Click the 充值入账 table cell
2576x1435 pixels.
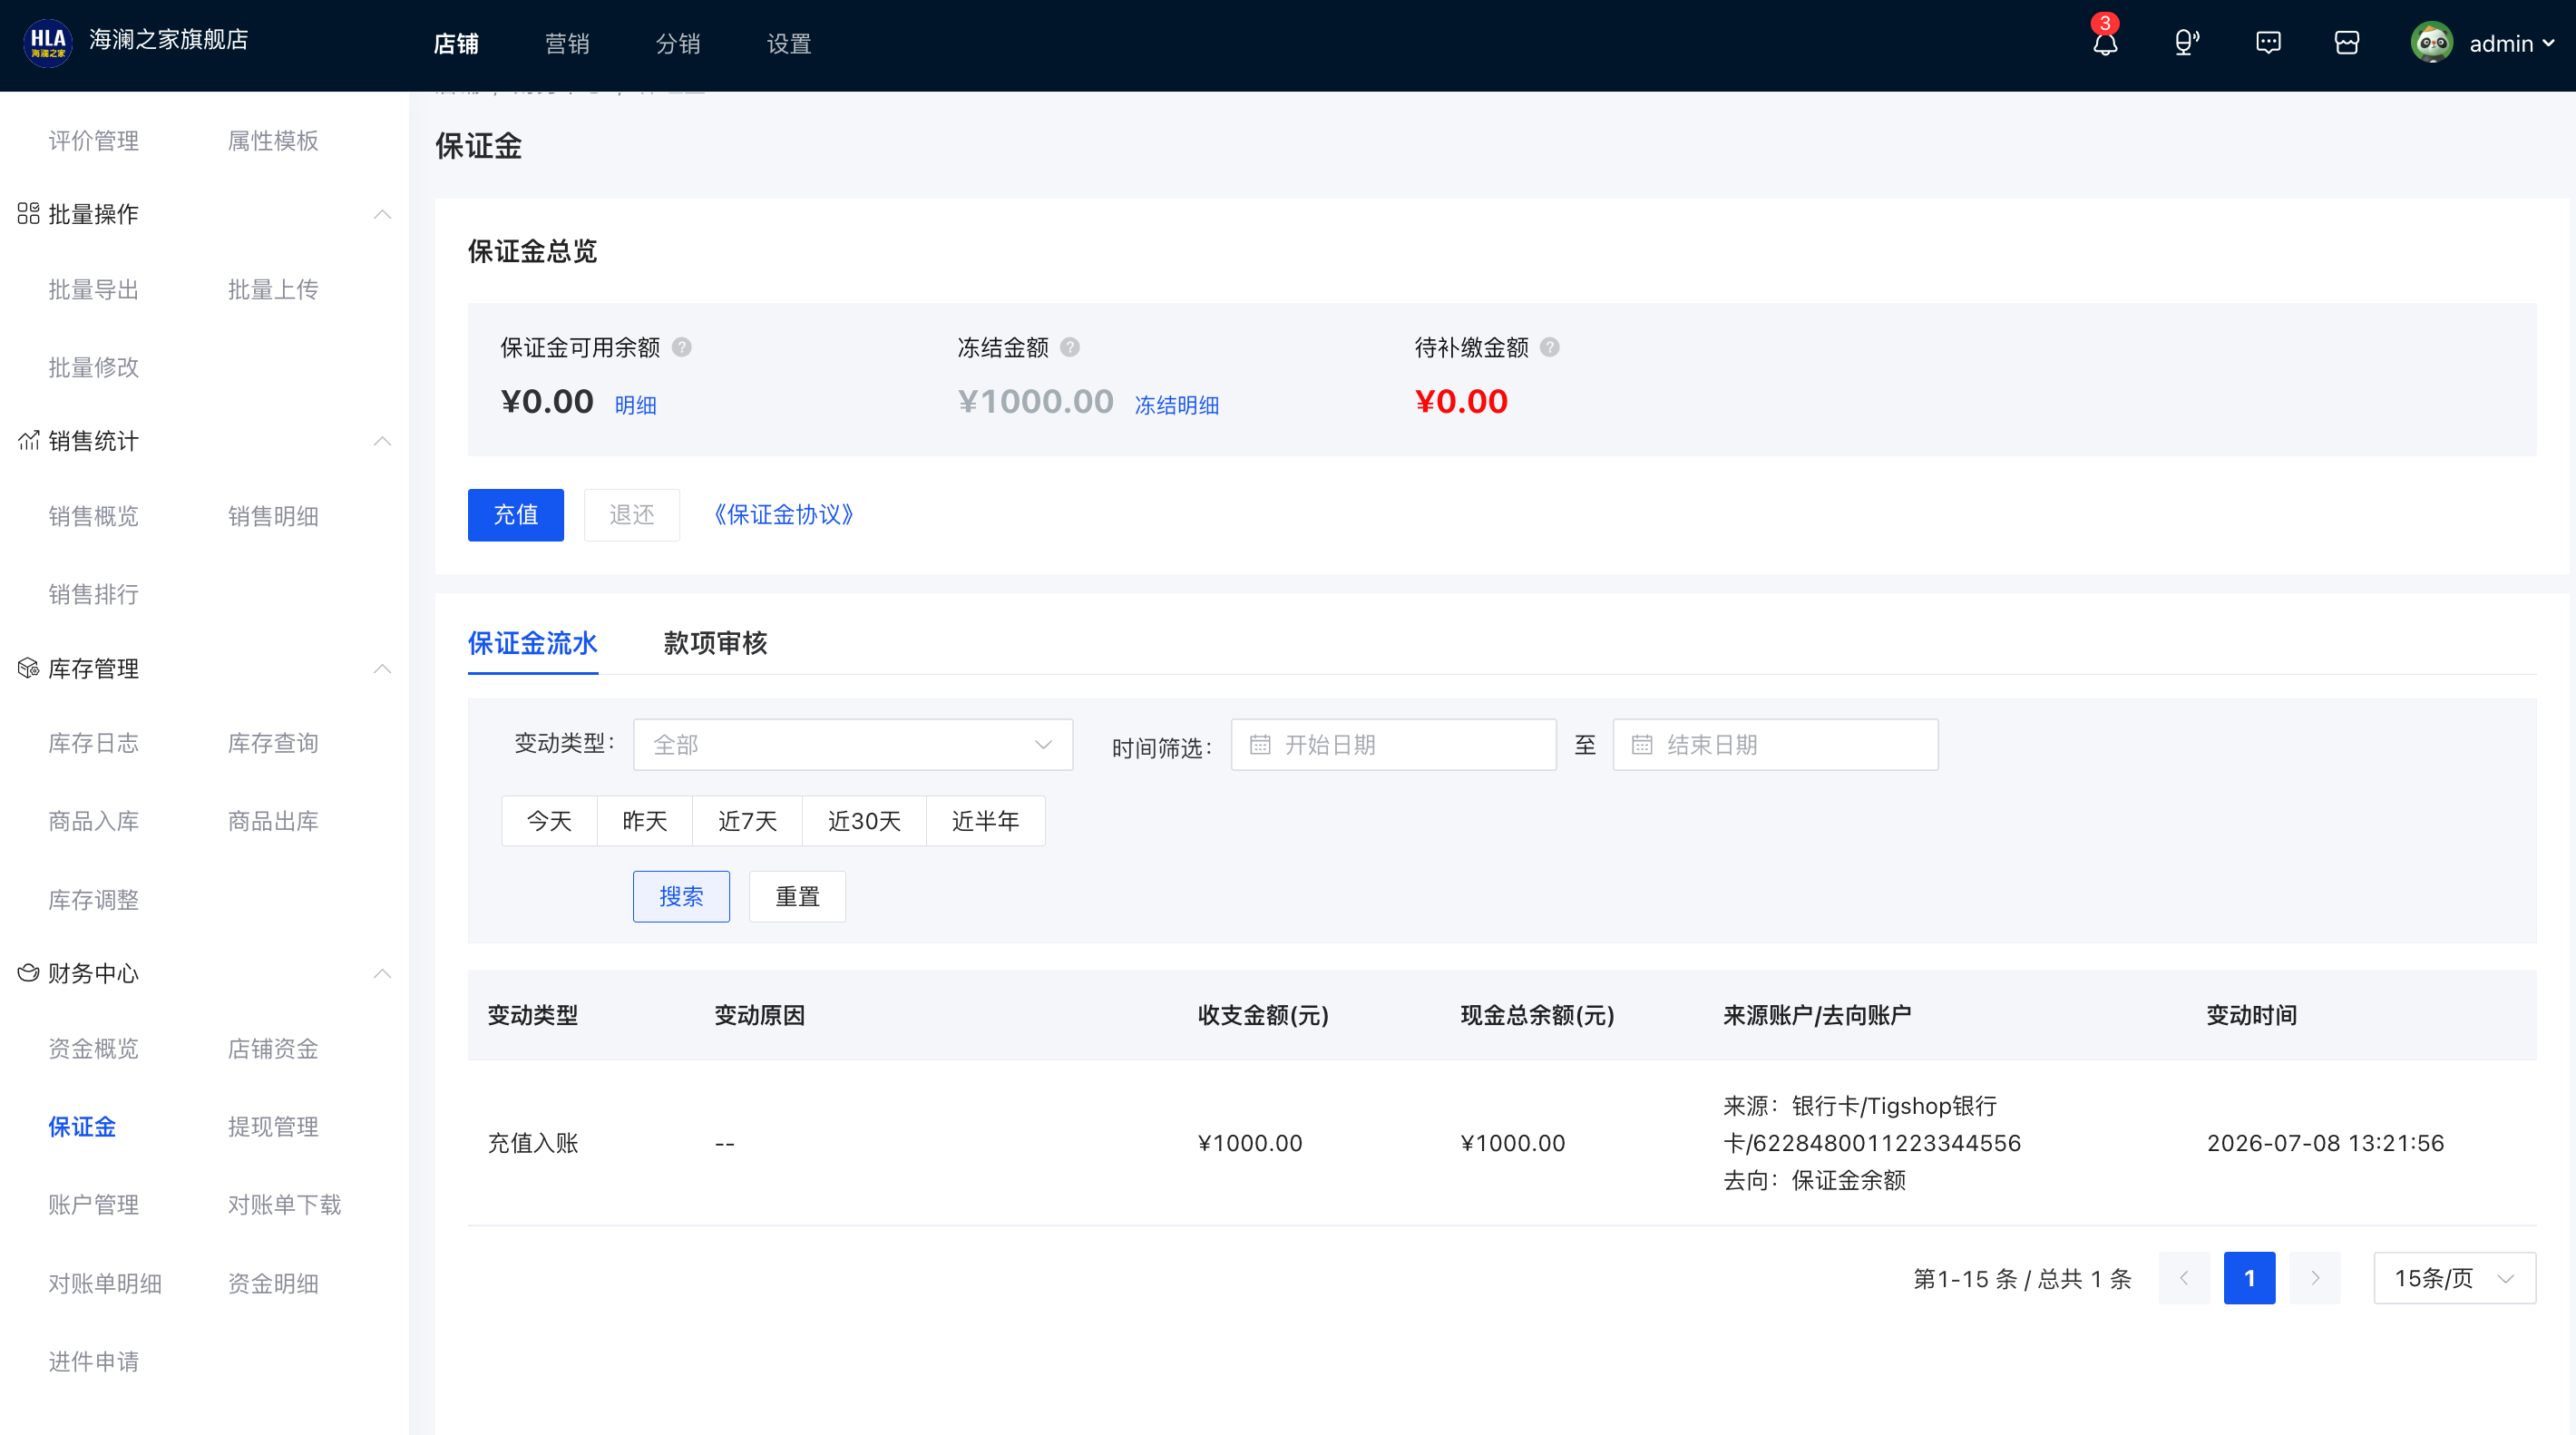point(533,1143)
